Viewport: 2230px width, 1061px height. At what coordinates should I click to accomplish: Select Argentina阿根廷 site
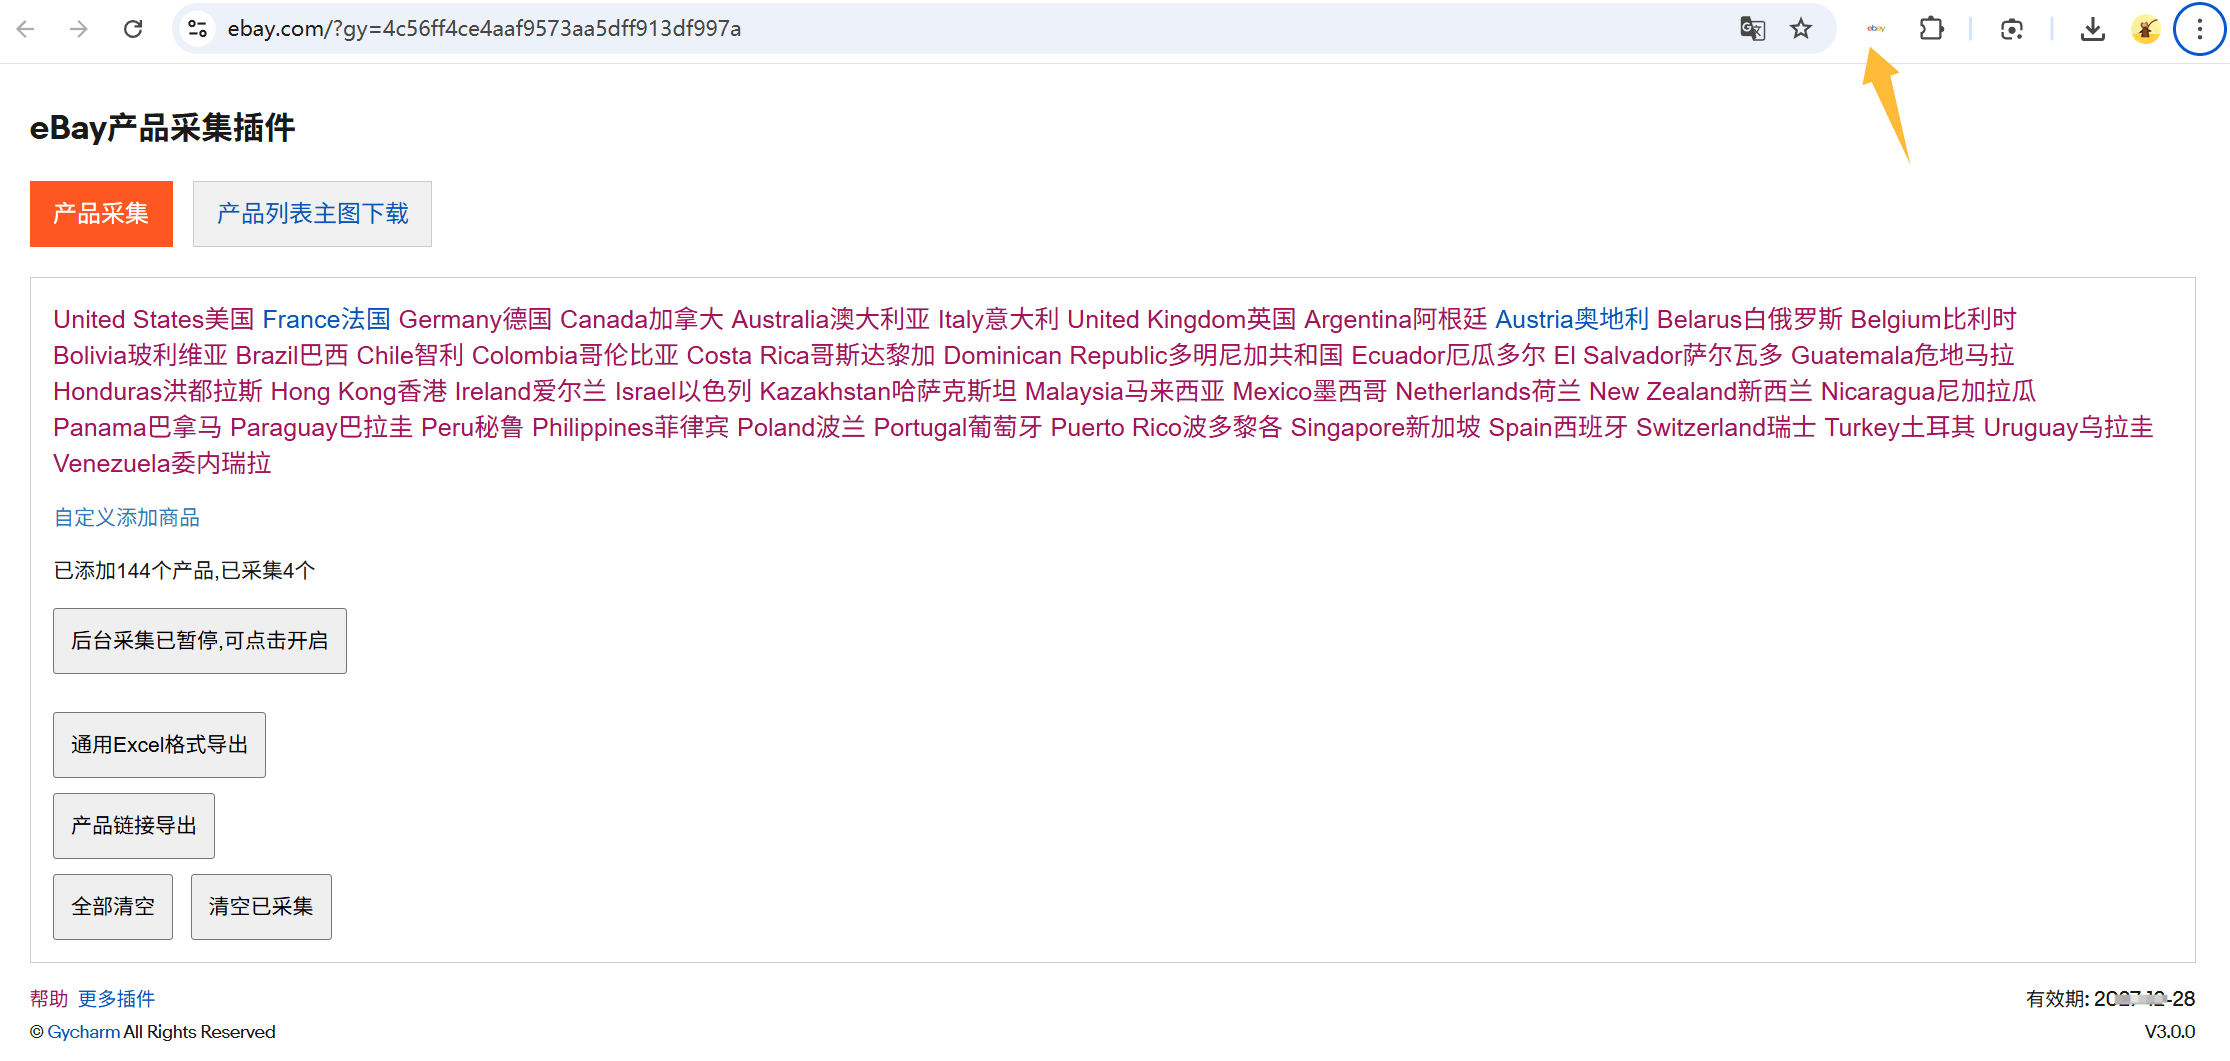pos(1395,320)
